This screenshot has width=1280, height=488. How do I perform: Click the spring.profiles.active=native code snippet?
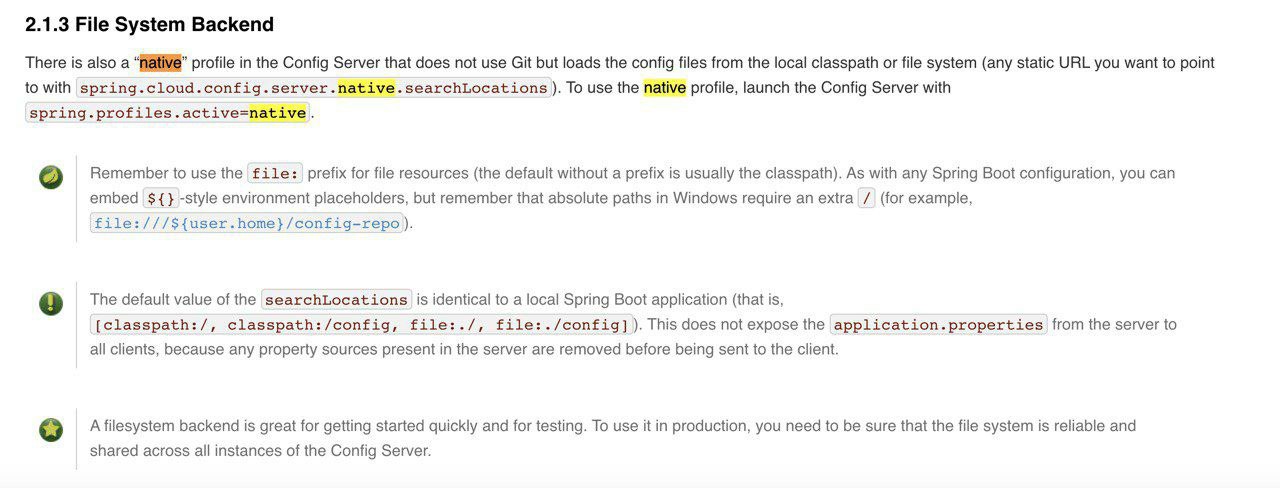(167, 113)
